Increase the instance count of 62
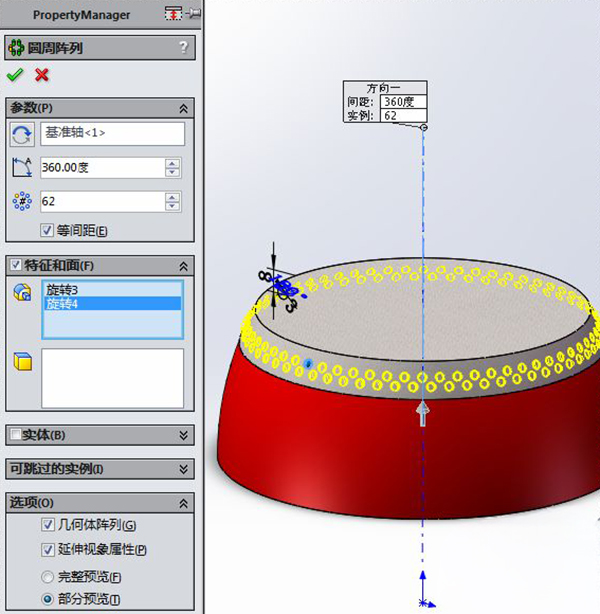Screen dimensions: 600x614 click(172, 197)
